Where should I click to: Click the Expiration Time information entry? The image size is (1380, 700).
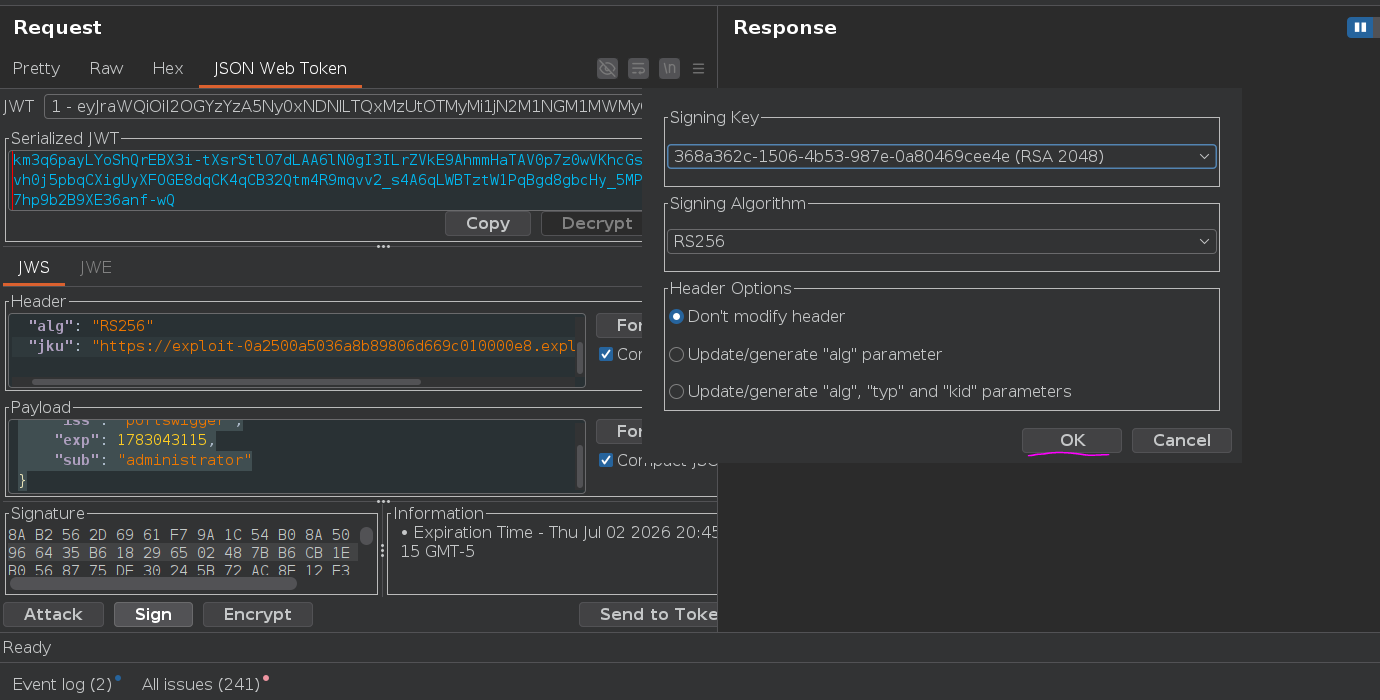coord(560,541)
